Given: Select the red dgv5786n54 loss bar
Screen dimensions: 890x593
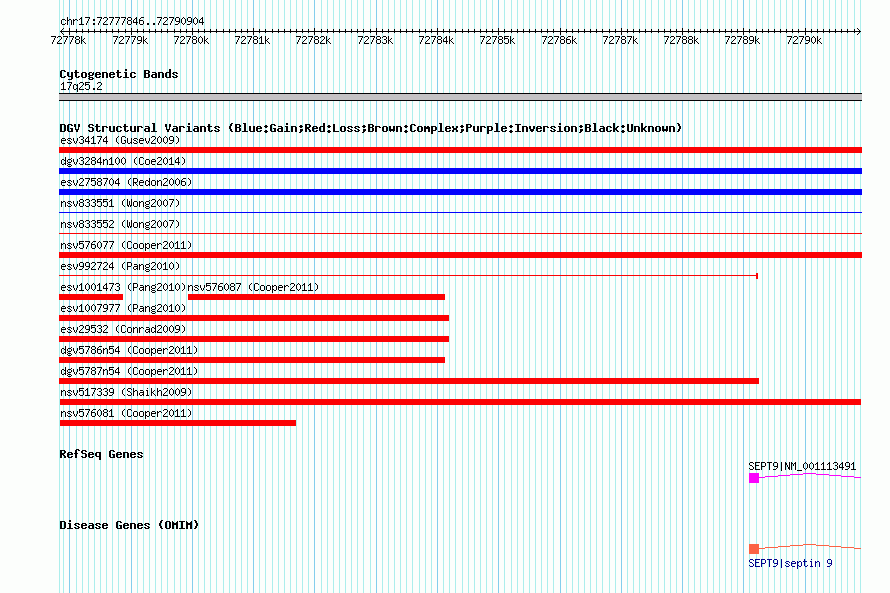Looking at the screenshot, I should (252, 360).
